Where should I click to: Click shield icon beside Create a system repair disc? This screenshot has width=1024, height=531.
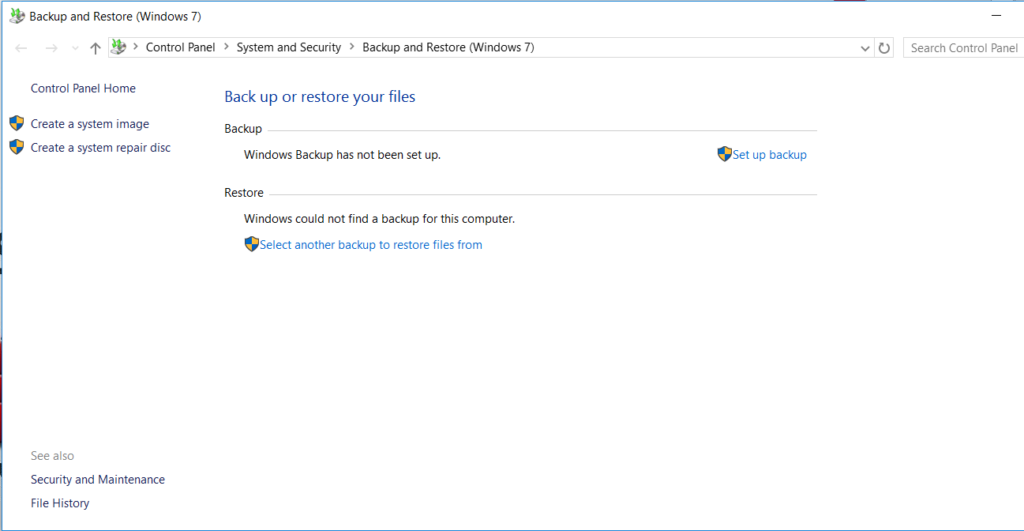pos(17,147)
